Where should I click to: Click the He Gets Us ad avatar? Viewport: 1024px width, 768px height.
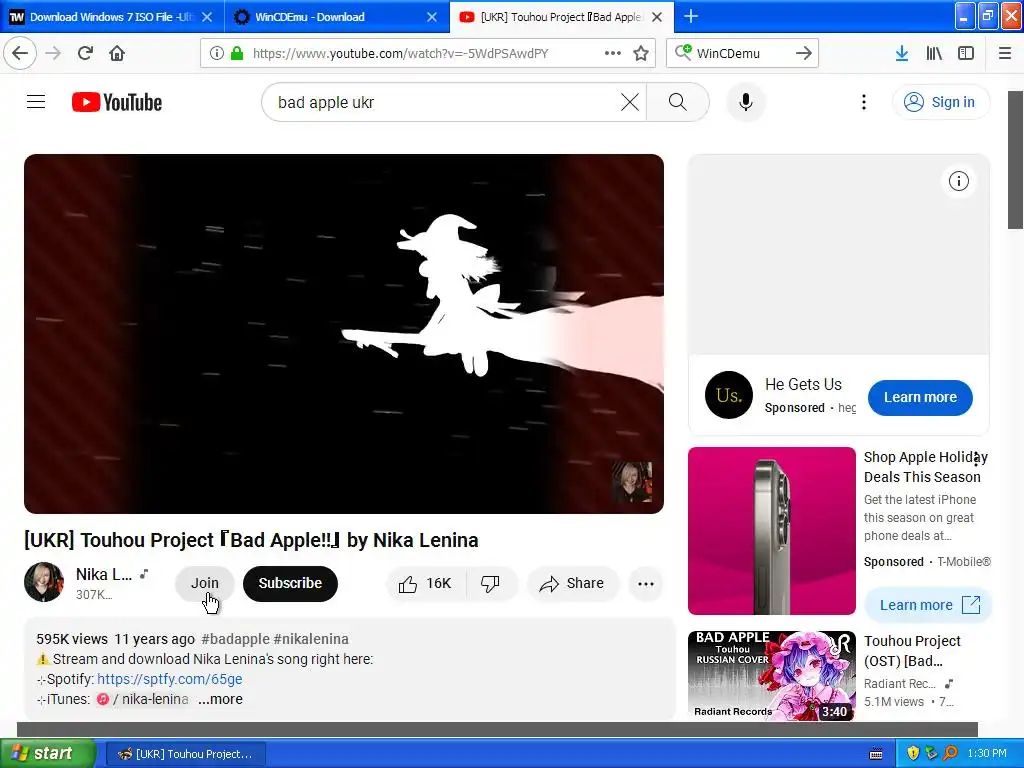729,395
